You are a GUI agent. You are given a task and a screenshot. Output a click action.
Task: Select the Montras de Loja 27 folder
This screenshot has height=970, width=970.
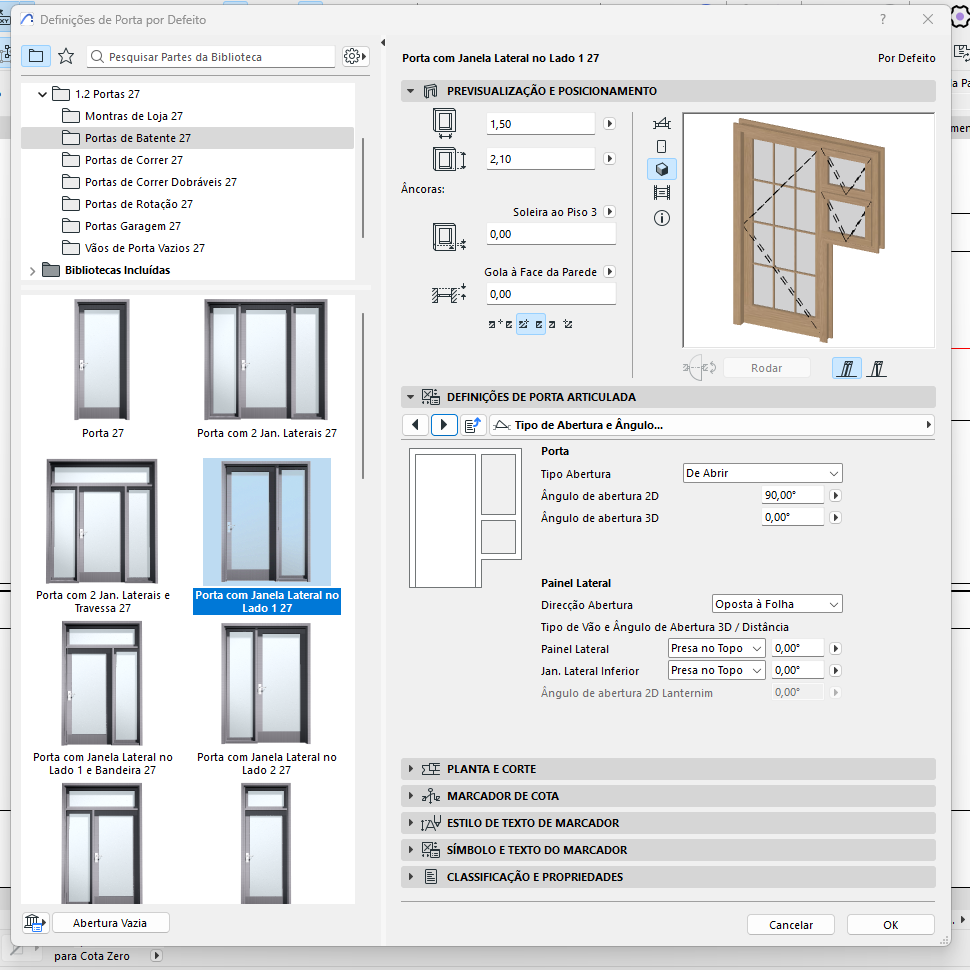(x=134, y=116)
